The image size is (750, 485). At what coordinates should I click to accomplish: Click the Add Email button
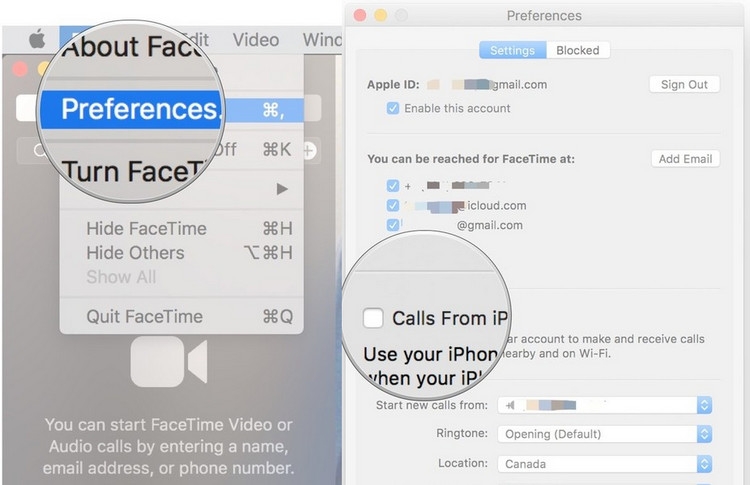tap(685, 159)
